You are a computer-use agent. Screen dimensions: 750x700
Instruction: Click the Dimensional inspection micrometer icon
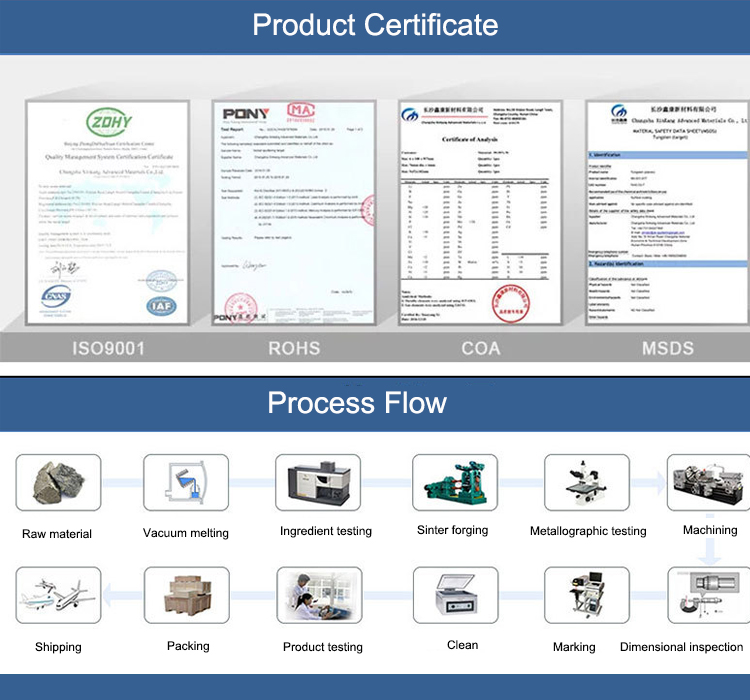(708, 596)
